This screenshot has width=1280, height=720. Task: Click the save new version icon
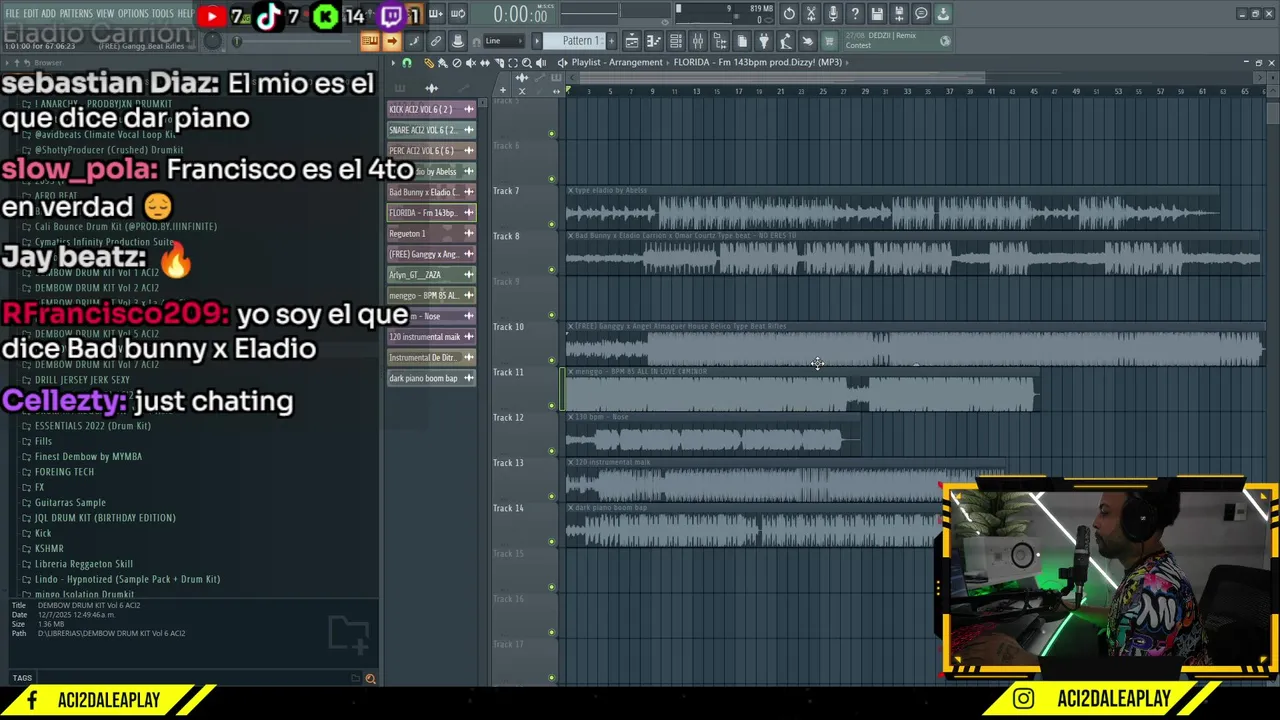[899, 14]
